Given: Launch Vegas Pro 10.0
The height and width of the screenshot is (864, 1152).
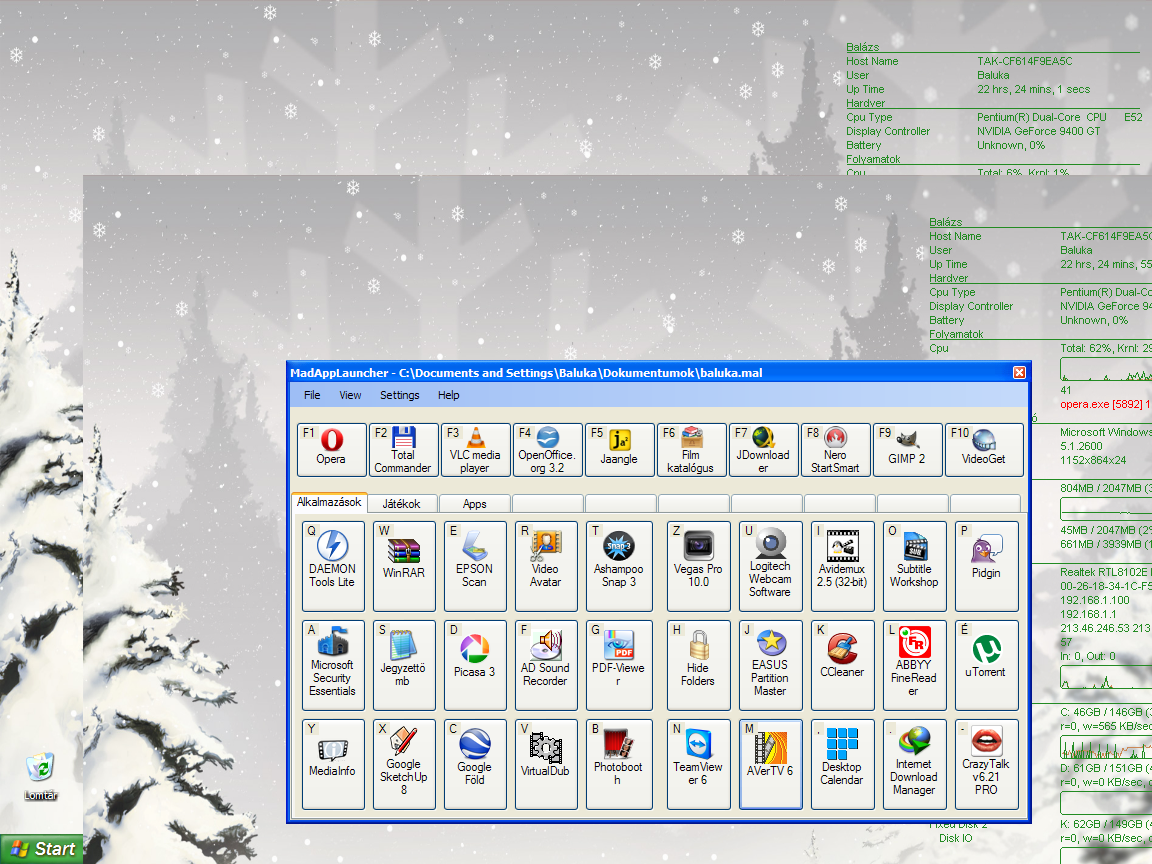Looking at the screenshot, I should pyautogui.click(x=699, y=566).
